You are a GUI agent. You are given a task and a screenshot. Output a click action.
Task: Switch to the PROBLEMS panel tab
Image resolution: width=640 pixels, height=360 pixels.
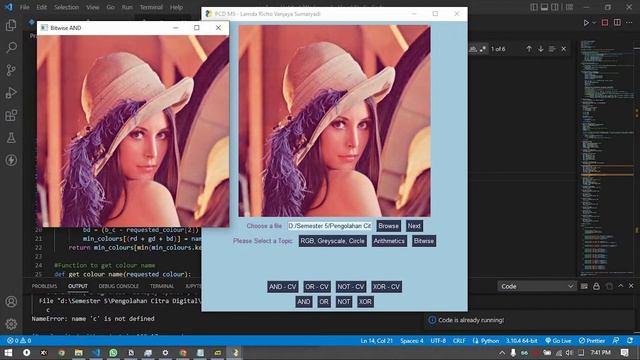(44, 286)
